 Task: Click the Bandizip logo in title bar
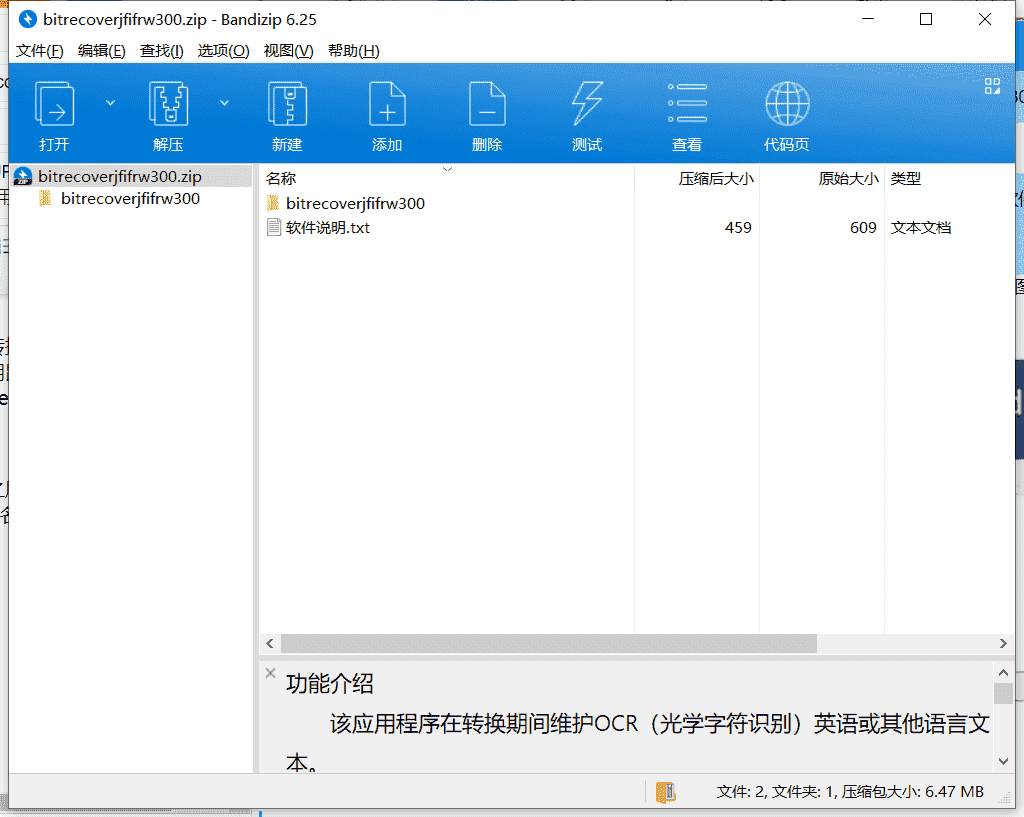(x=27, y=19)
